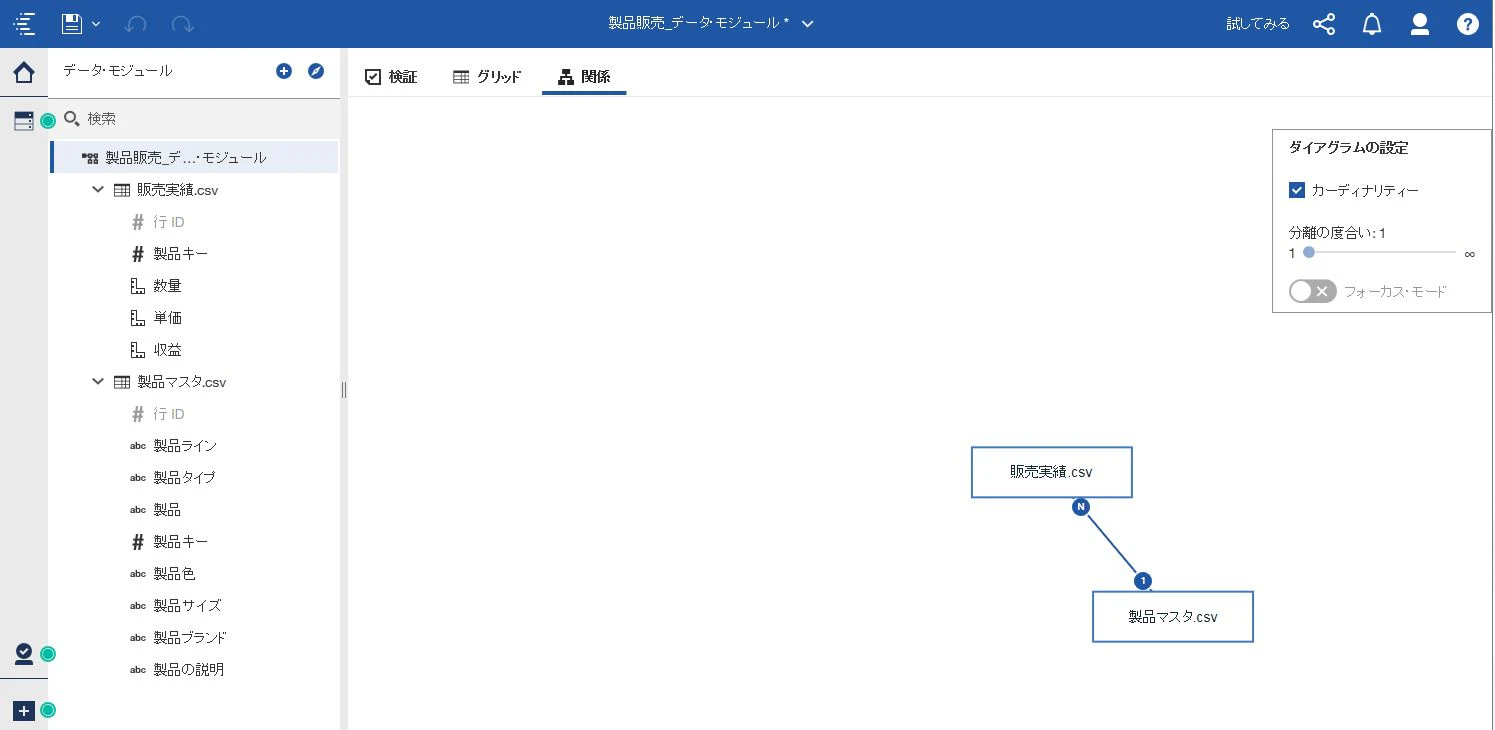The width and height of the screenshot is (1495, 730).
Task: Open the module title dropdown chevron
Action: tap(808, 24)
